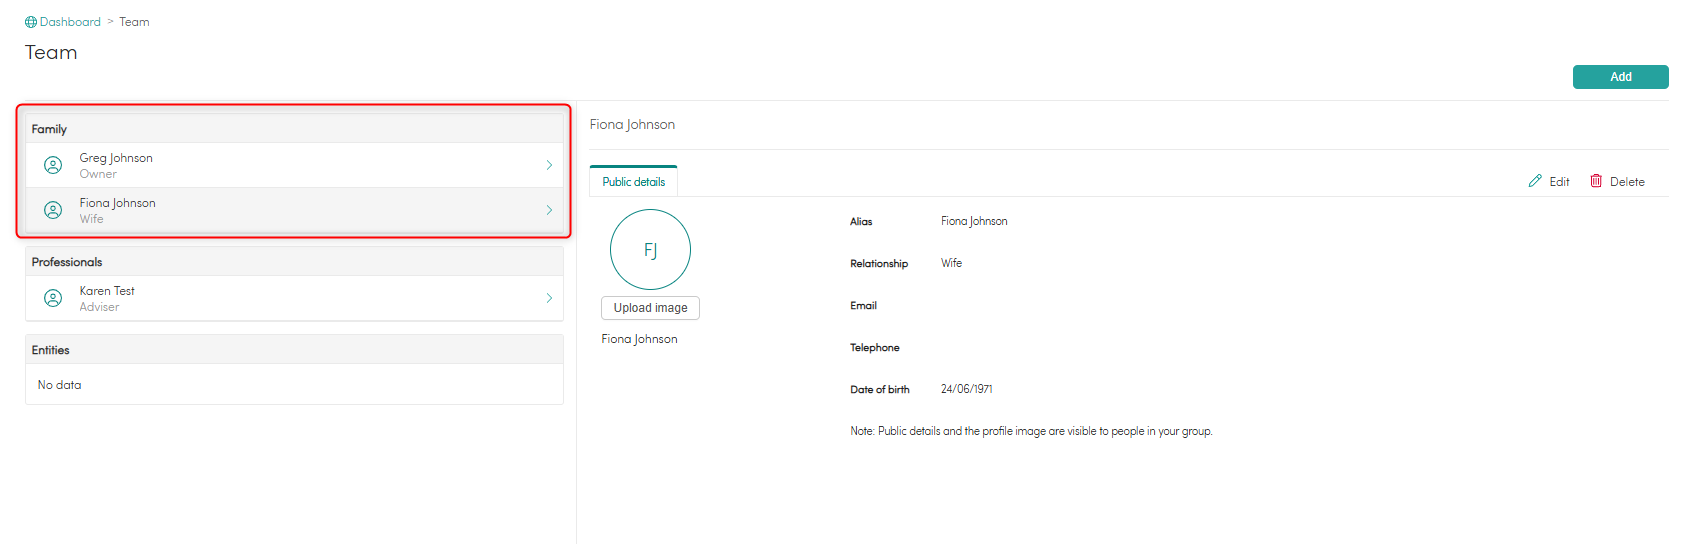Click Karen Test's profile avatar icon
1699x544 pixels.
pyautogui.click(x=53, y=298)
